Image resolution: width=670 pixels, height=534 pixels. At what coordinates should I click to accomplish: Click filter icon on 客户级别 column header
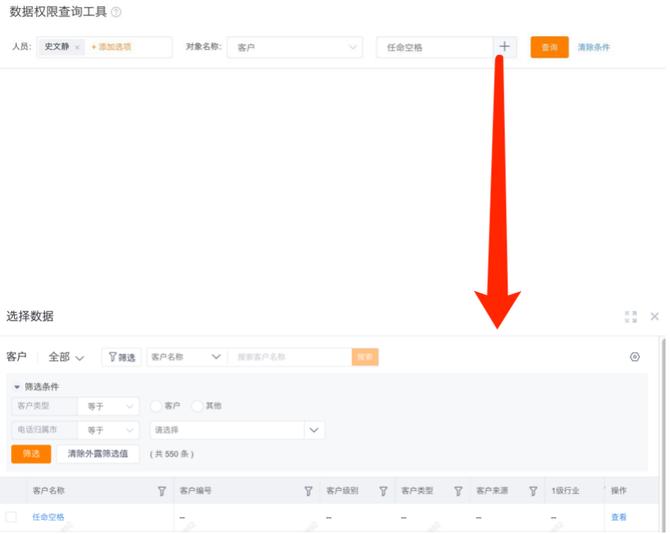[x=383, y=491]
